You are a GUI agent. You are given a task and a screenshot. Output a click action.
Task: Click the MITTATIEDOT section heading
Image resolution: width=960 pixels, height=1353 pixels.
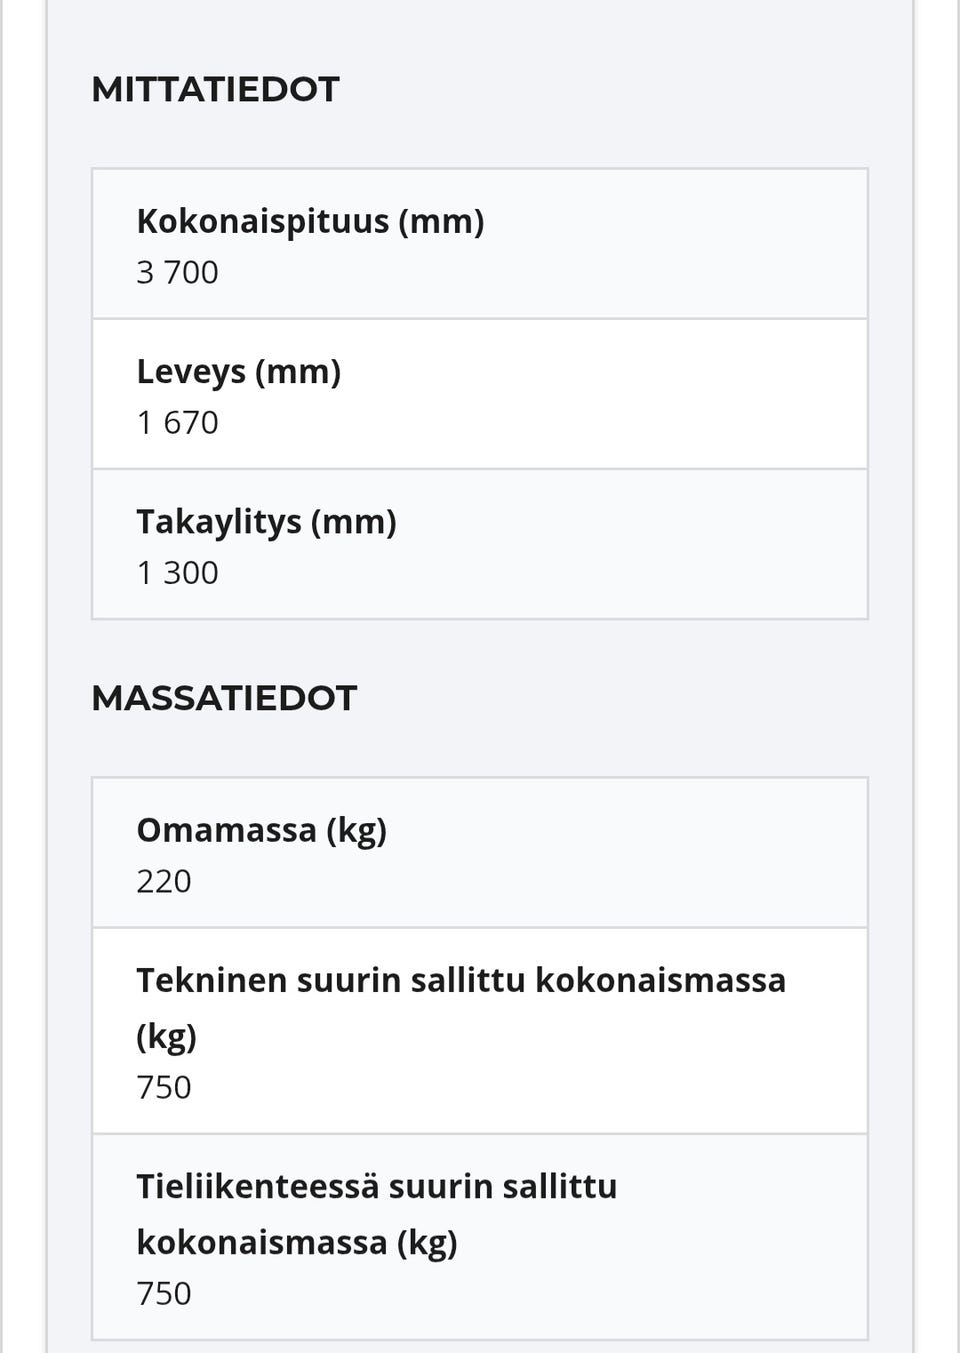pos(215,89)
